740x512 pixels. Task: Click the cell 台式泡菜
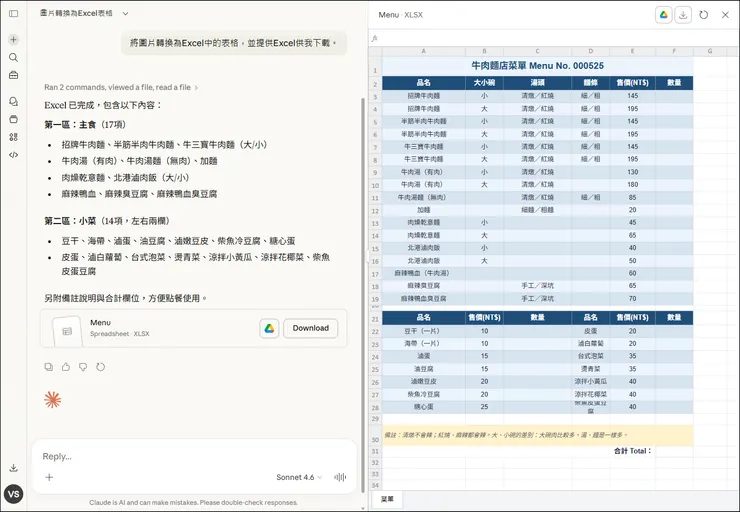coord(590,356)
